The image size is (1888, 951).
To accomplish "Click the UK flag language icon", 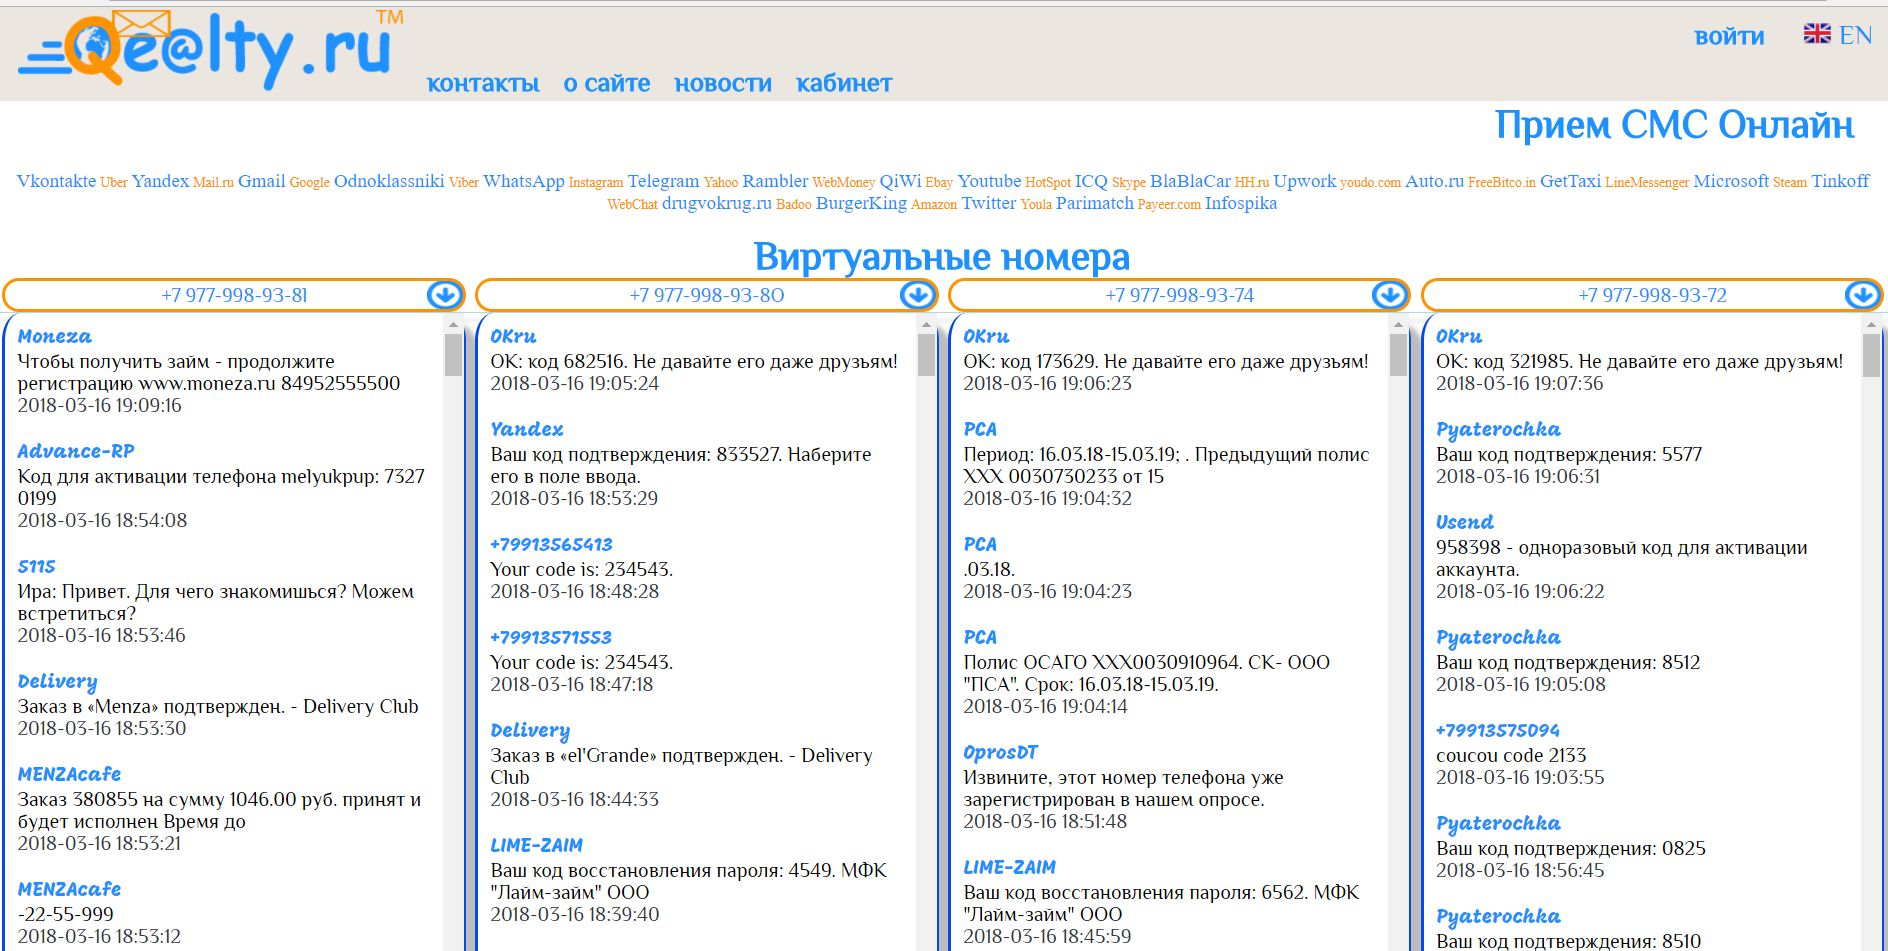I will 1817,34.
